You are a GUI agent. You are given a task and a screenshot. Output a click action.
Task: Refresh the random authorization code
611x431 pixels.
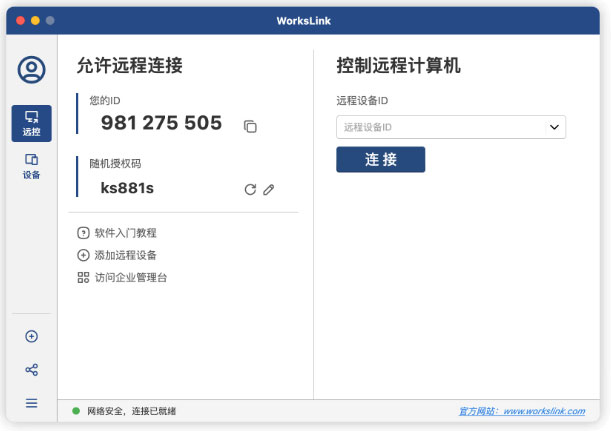click(x=250, y=189)
